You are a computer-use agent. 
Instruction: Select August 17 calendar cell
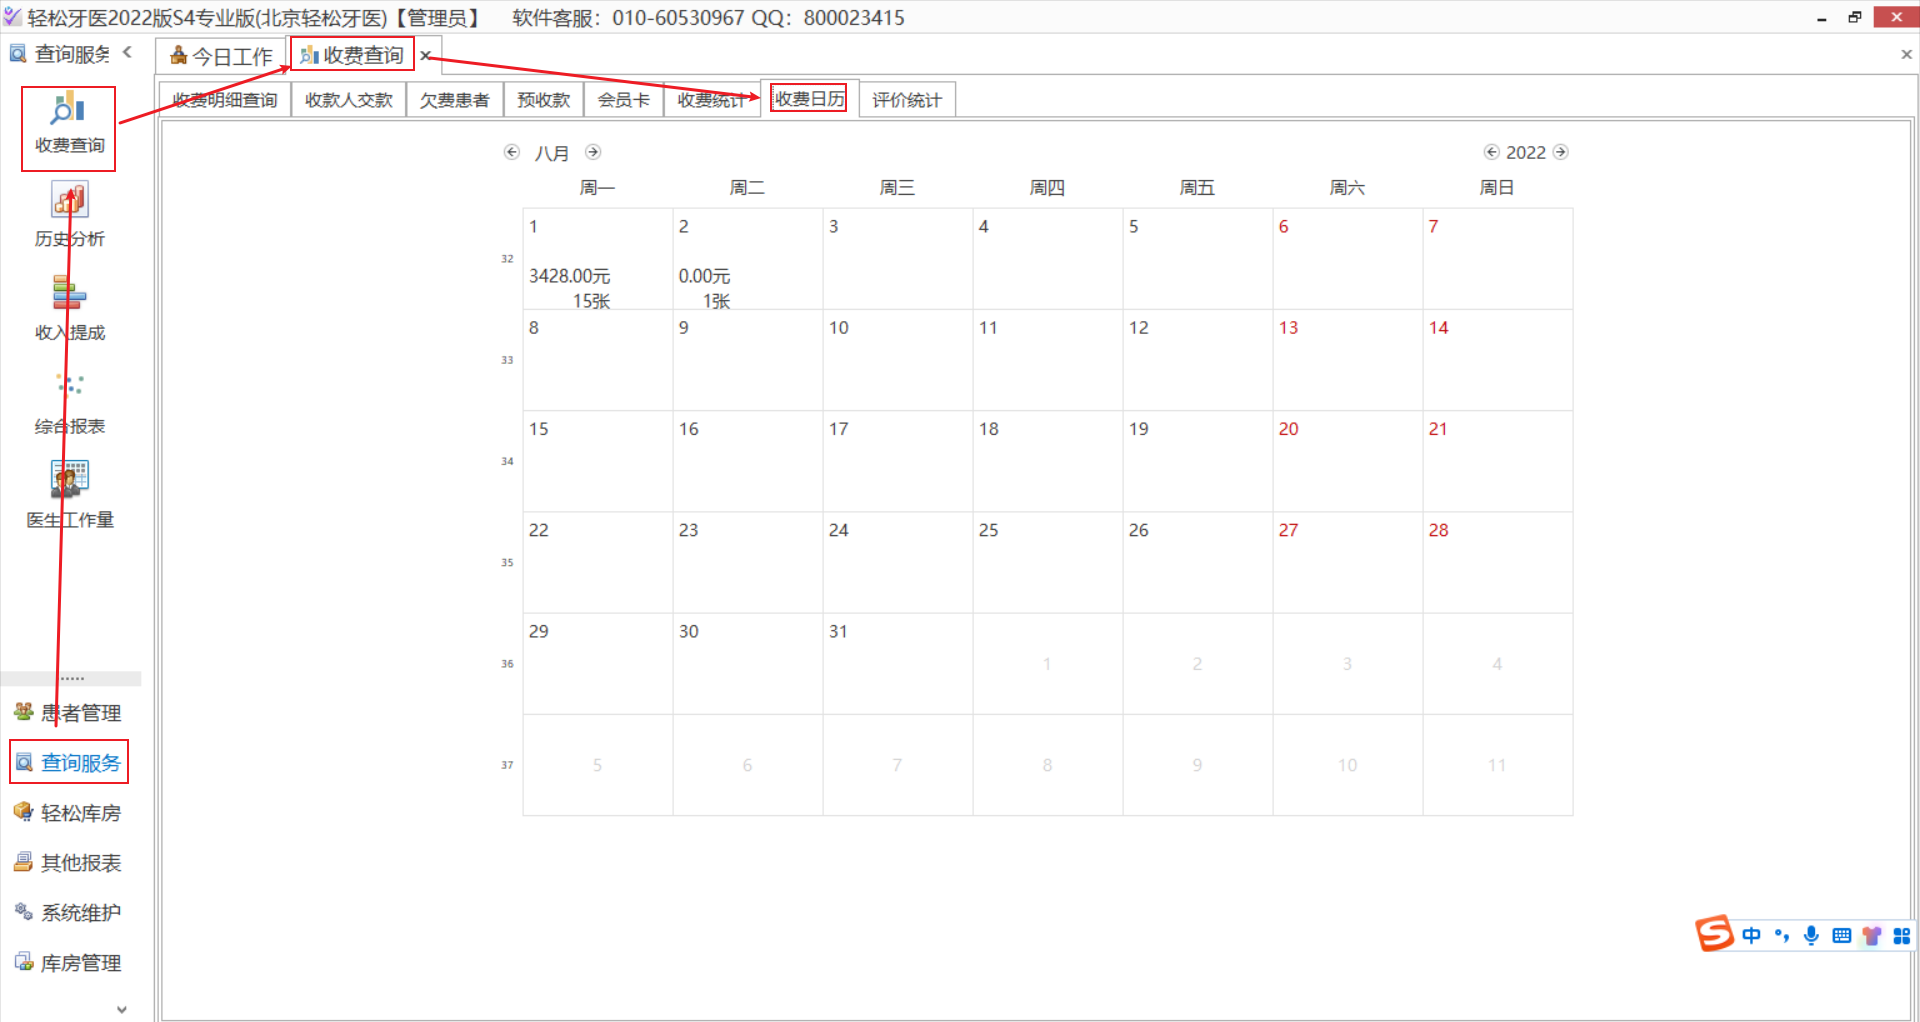[x=898, y=461]
